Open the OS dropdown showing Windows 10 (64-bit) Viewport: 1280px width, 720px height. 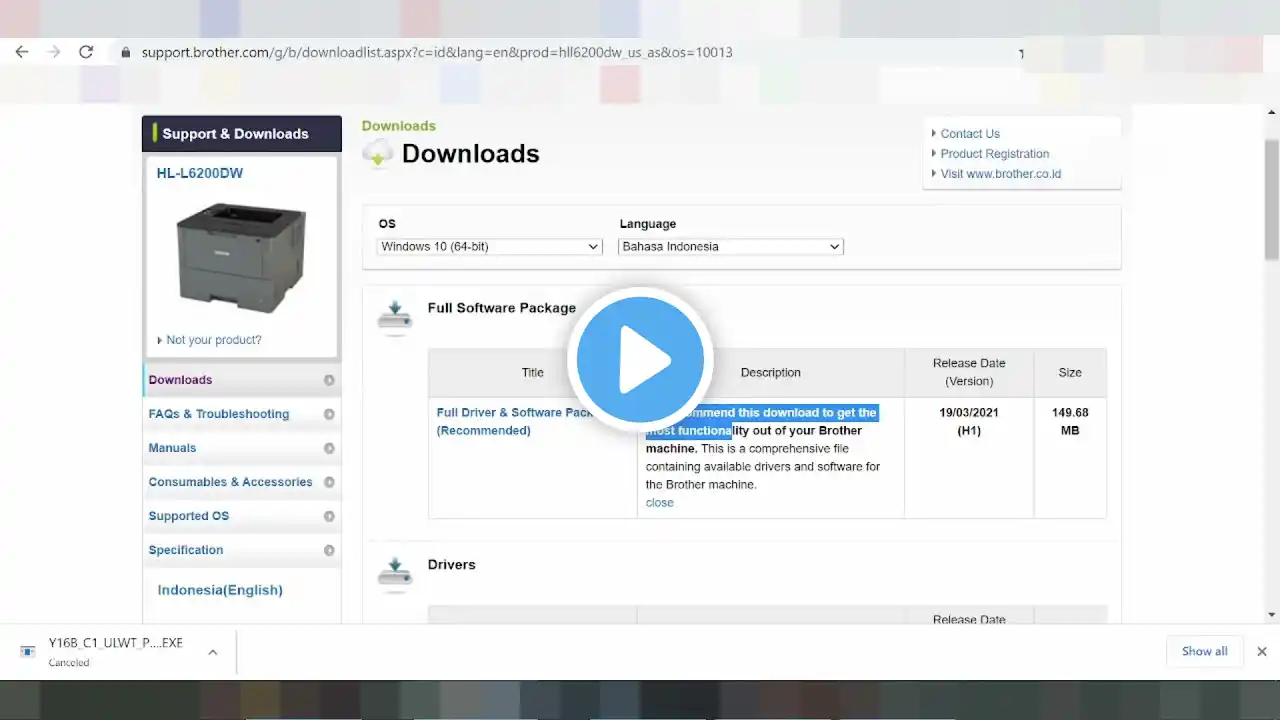pos(490,246)
